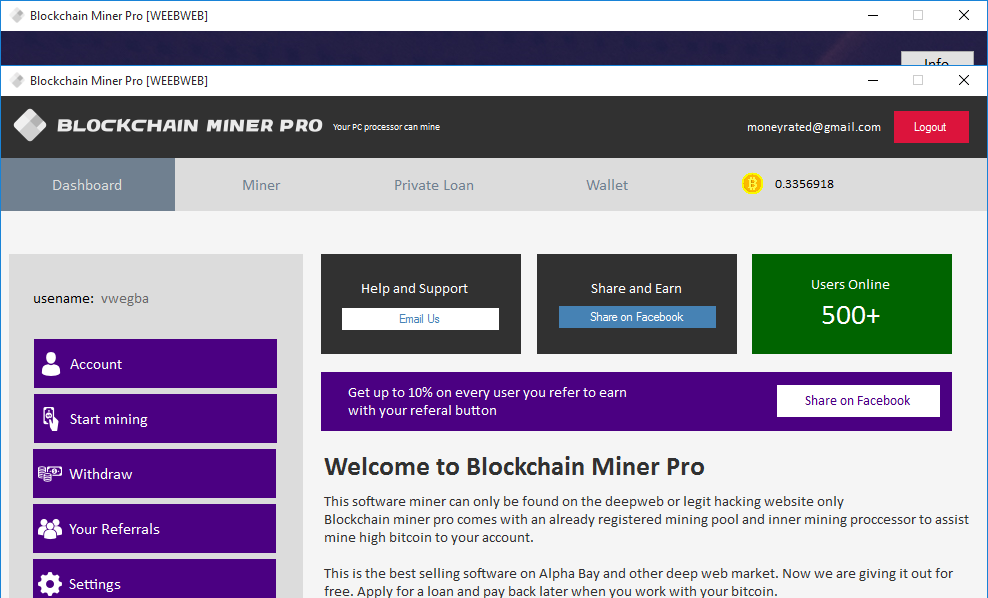This screenshot has width=988, height=598.
Task: Click the Withdraw cash icon
Action: pos(51,473)
